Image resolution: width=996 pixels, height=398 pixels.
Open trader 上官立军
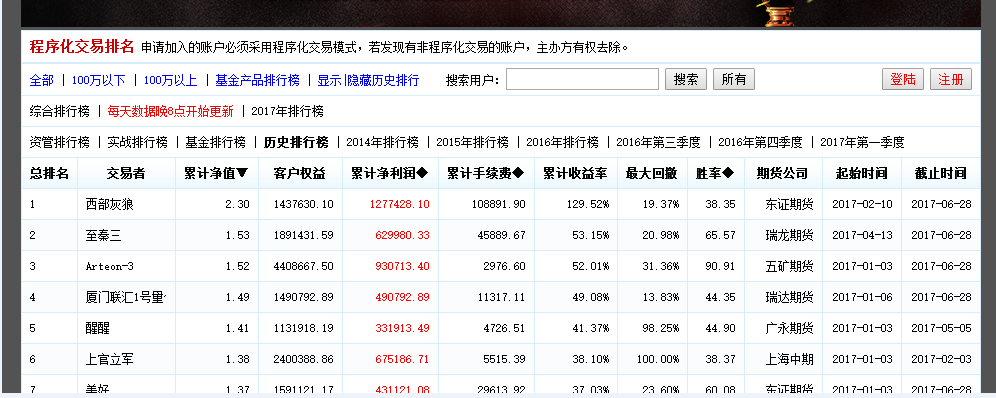(x=109, y=359)
